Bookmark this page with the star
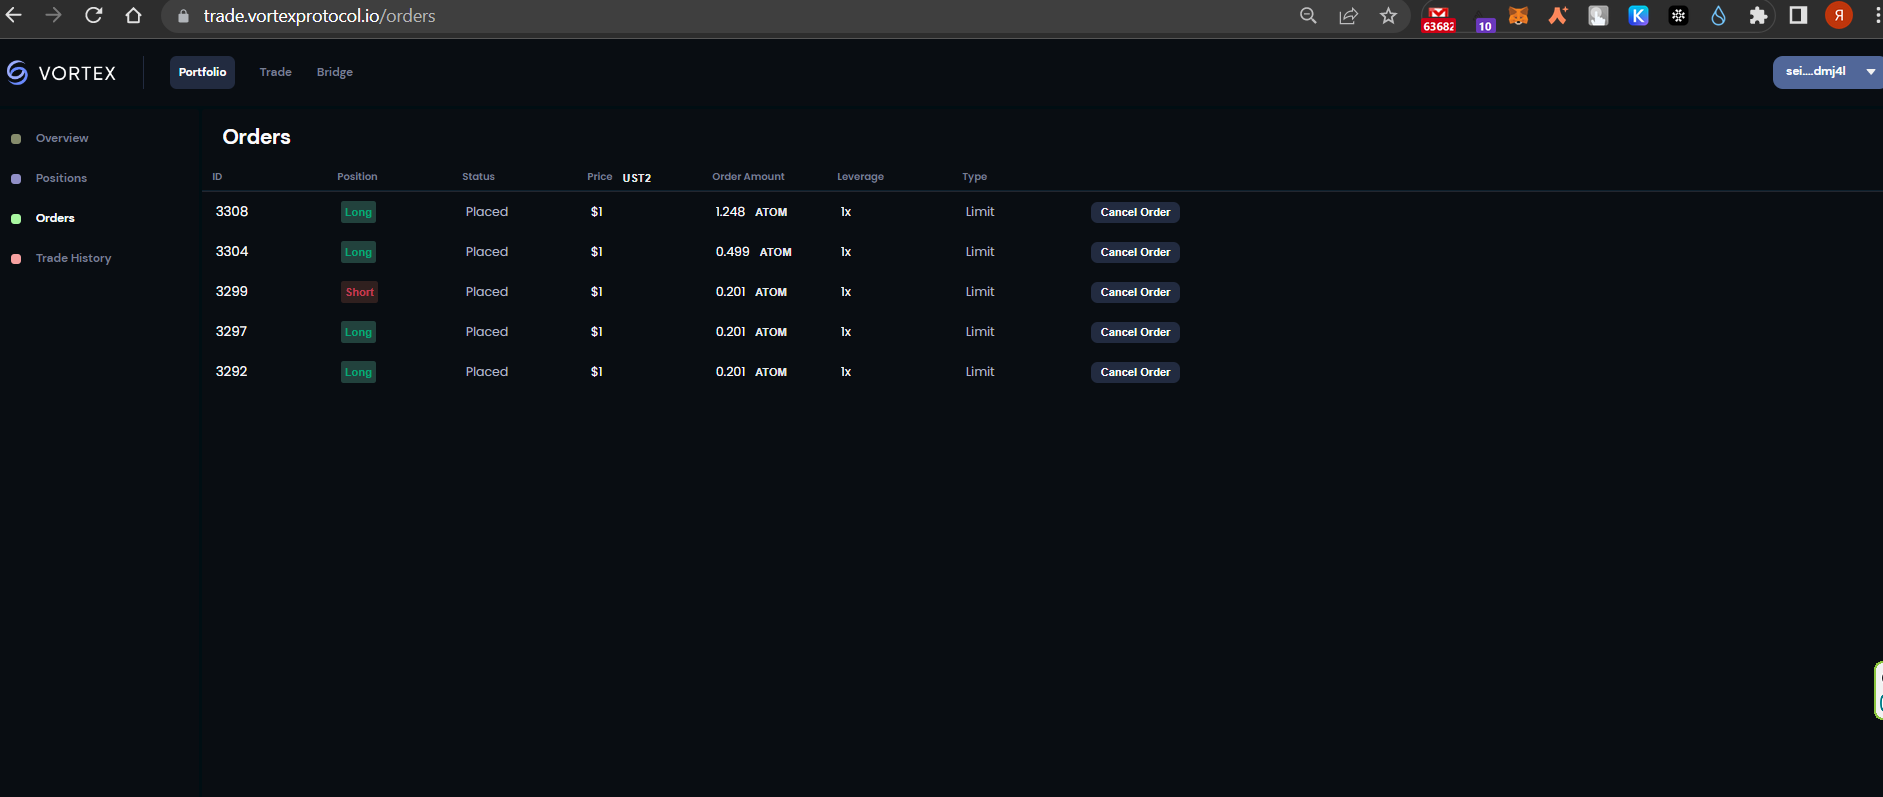This screenshot has width=1883, height=797. [1388, 15]
